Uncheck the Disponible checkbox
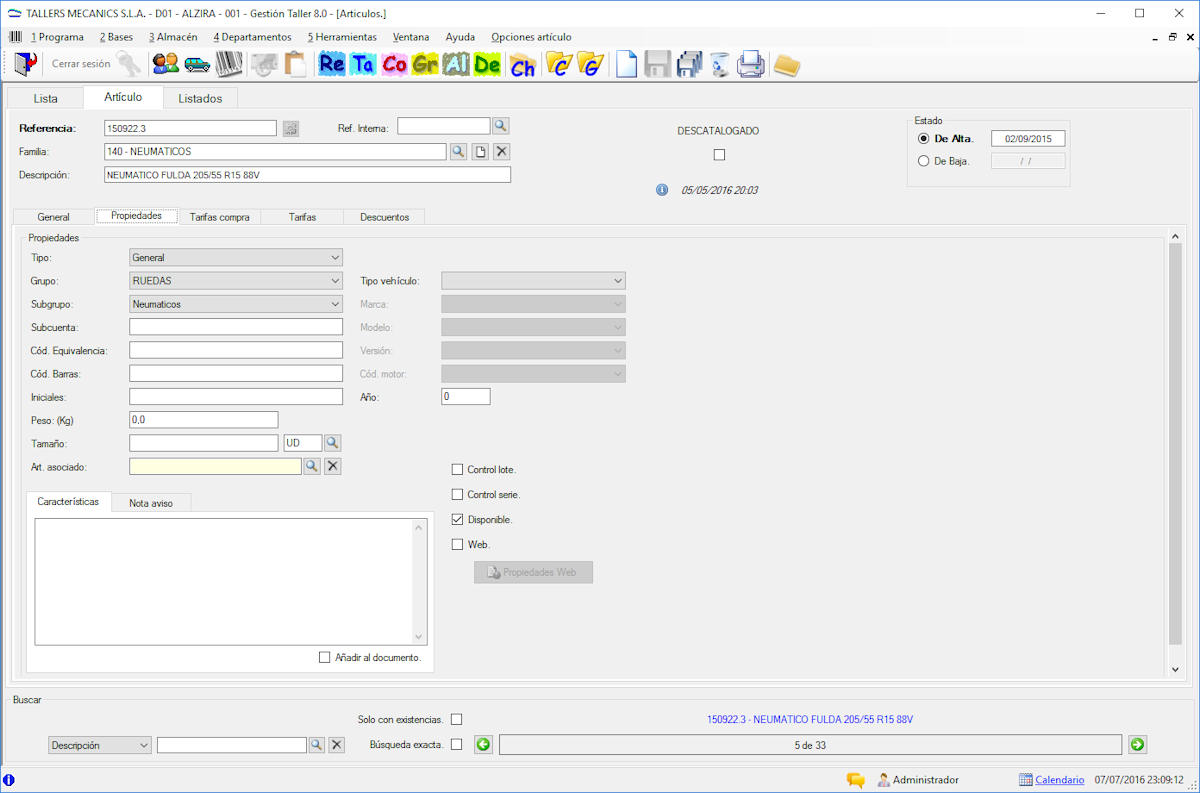The width and height of the screenshot is (1200, 793). (458, 519)
